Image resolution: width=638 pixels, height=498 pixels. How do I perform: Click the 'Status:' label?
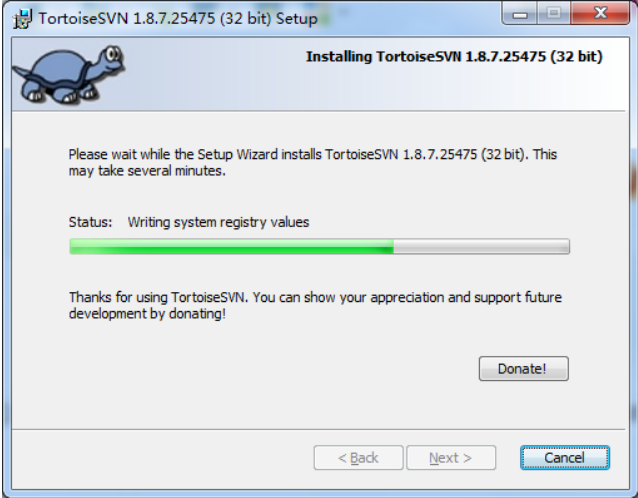(90, 222)
